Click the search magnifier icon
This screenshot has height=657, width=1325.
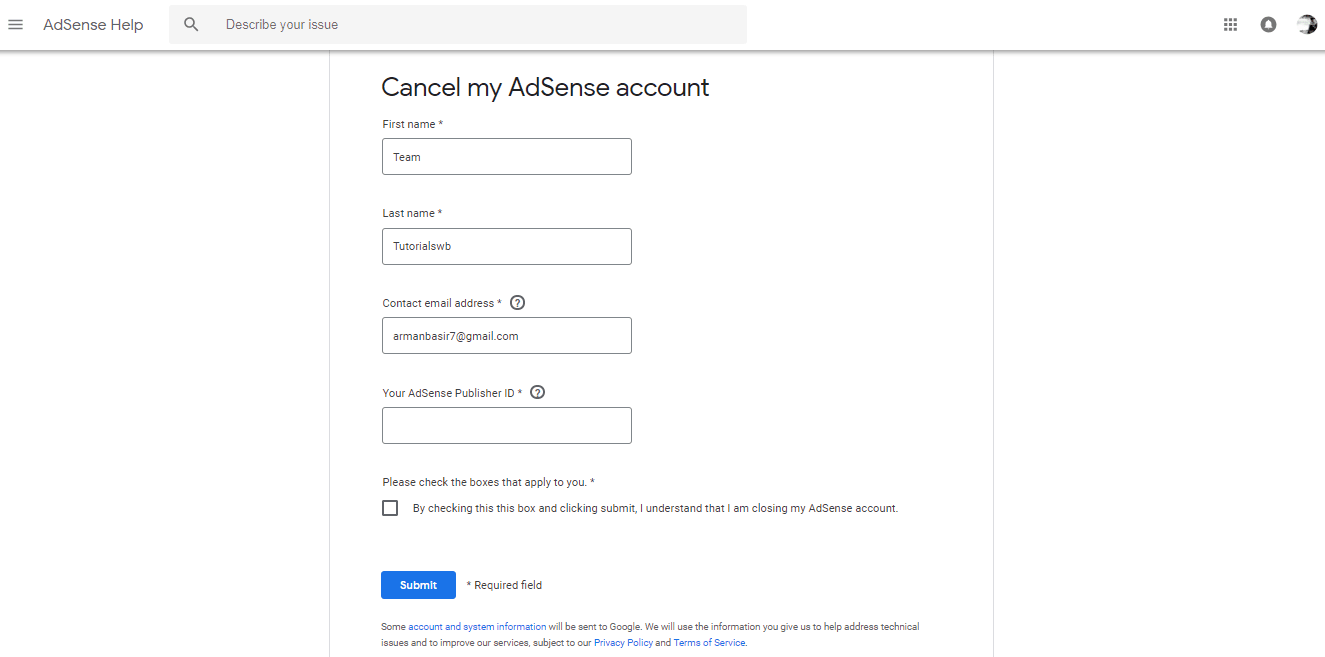[191, 24]
